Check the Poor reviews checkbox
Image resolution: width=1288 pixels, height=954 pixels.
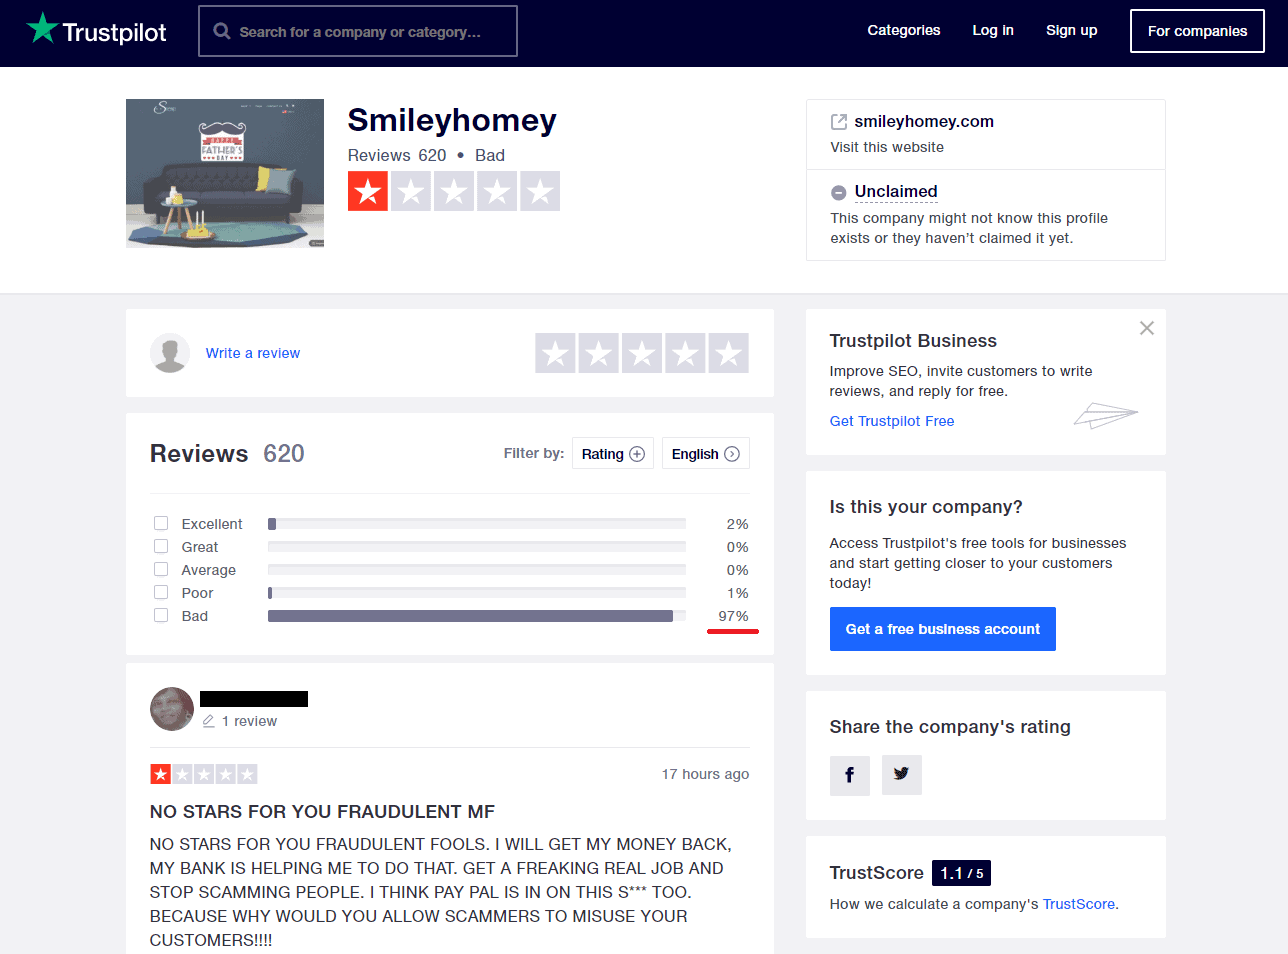tap(161, 592)
